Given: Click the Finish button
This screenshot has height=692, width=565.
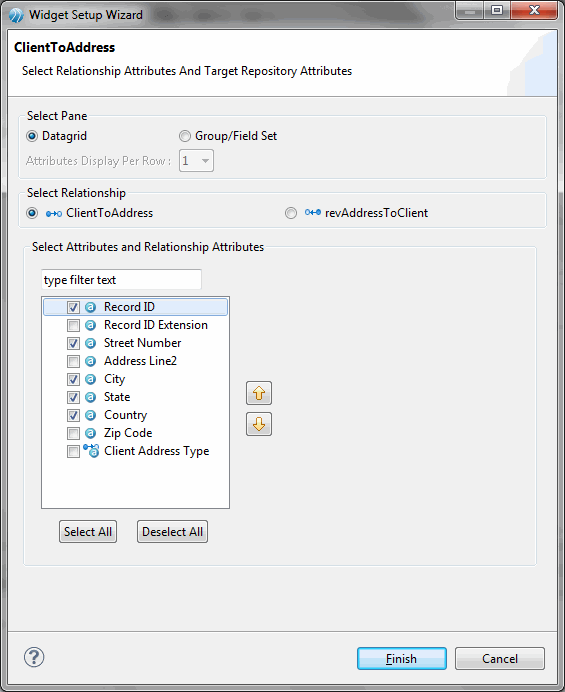Looking at the screenshot, I should [x=402, y=658].
